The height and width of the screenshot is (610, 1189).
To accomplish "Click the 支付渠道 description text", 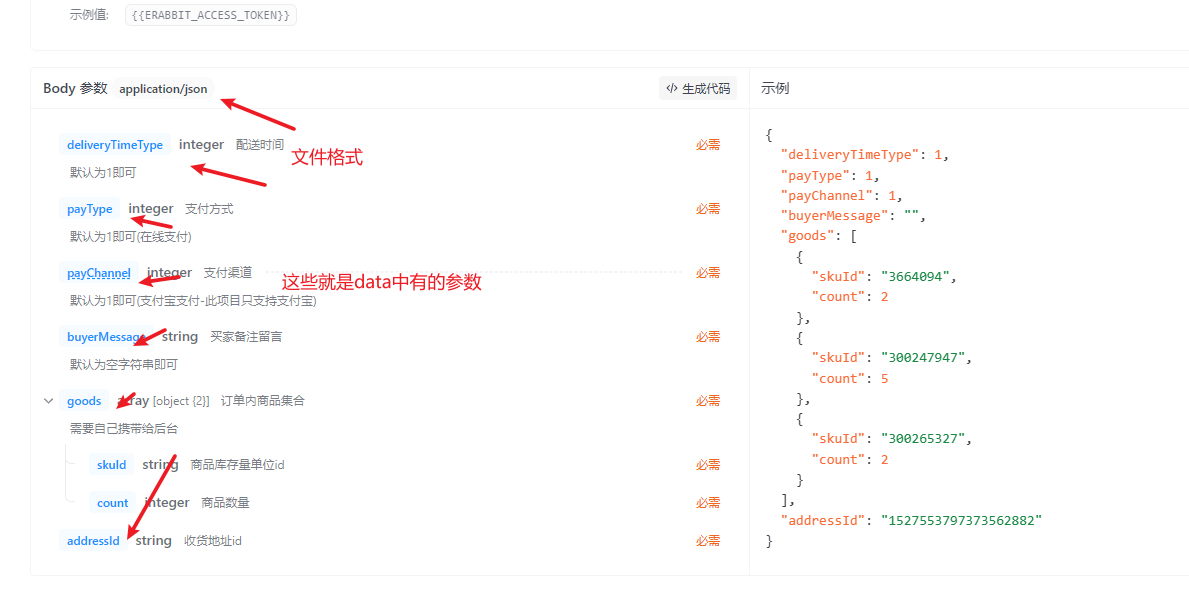I will (x=227, y=272).
